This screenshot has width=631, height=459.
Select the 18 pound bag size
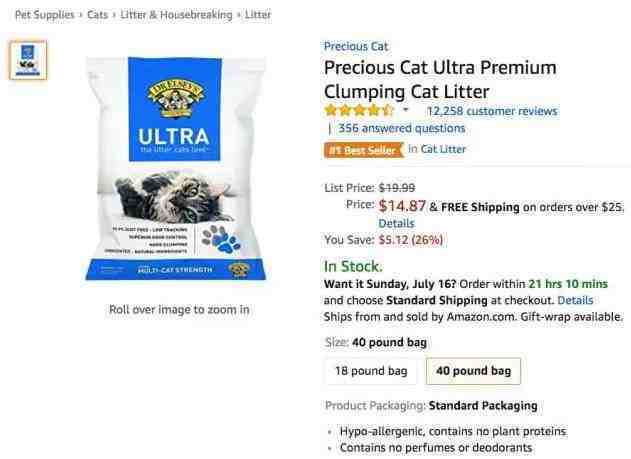[x=371, y=370]
